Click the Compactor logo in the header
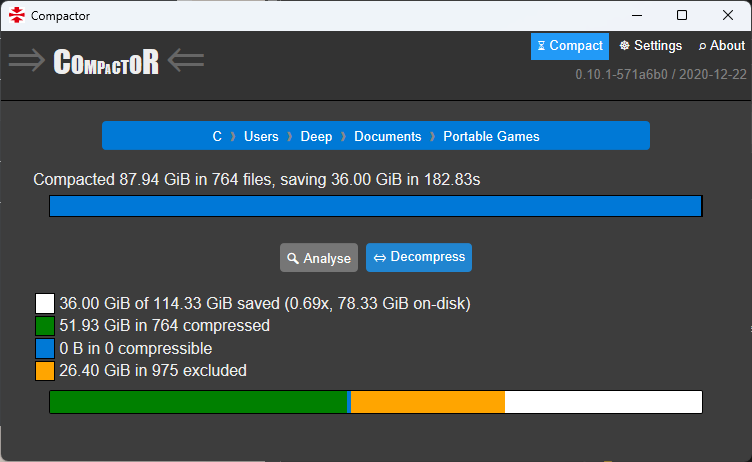This screenshot has width=752, height=462. [106, 61]
